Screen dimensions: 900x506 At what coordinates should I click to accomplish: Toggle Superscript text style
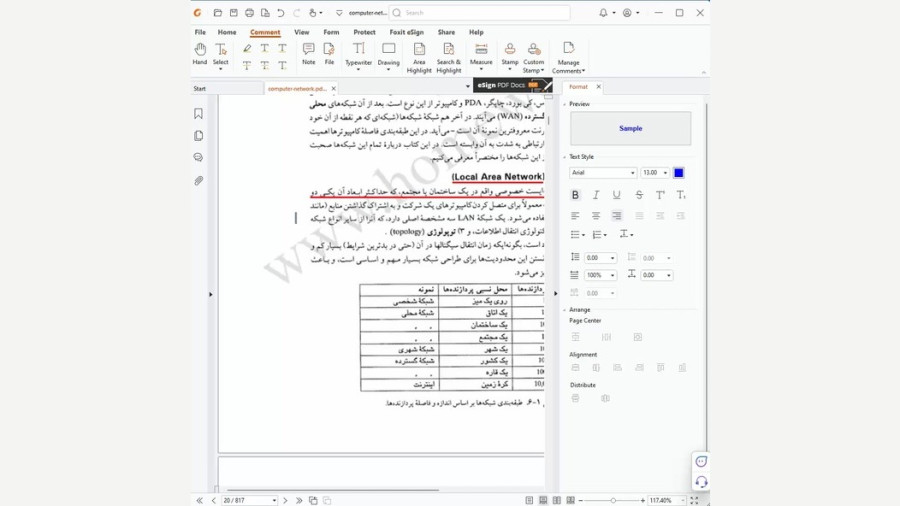click(660, 195)
